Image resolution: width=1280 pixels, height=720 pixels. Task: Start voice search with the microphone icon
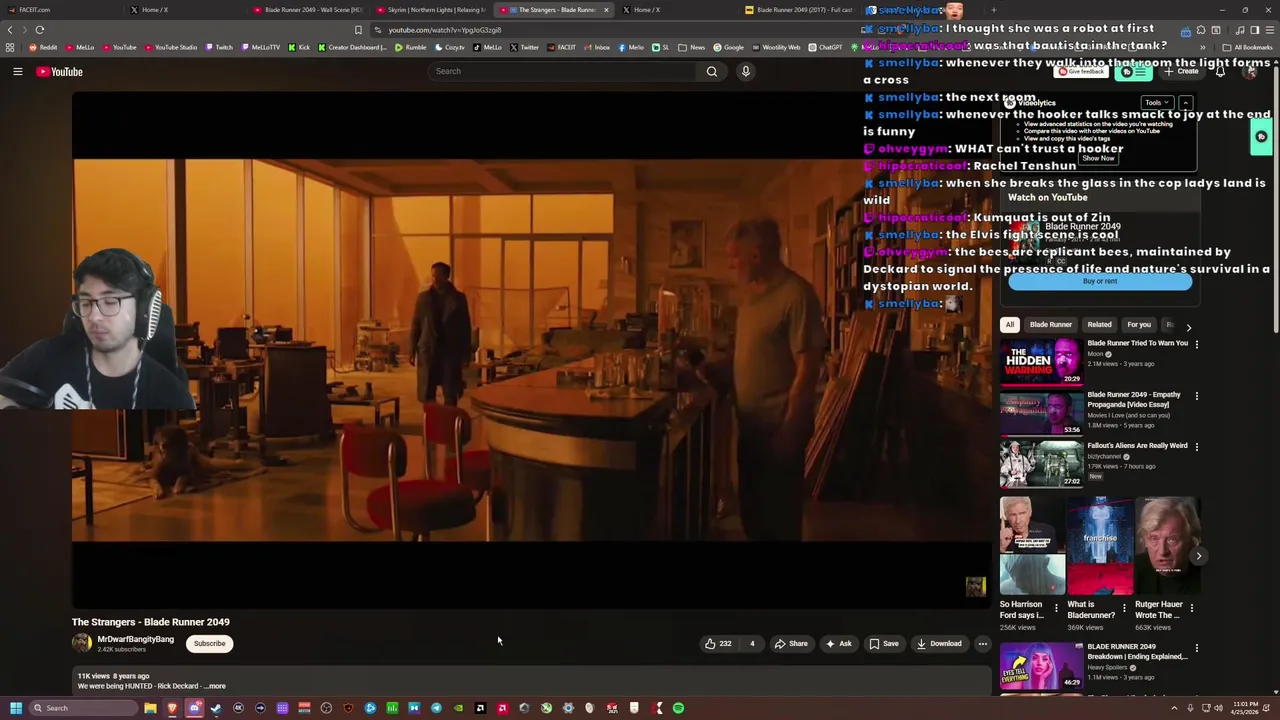pyautogui.click(x=745, y=71)
